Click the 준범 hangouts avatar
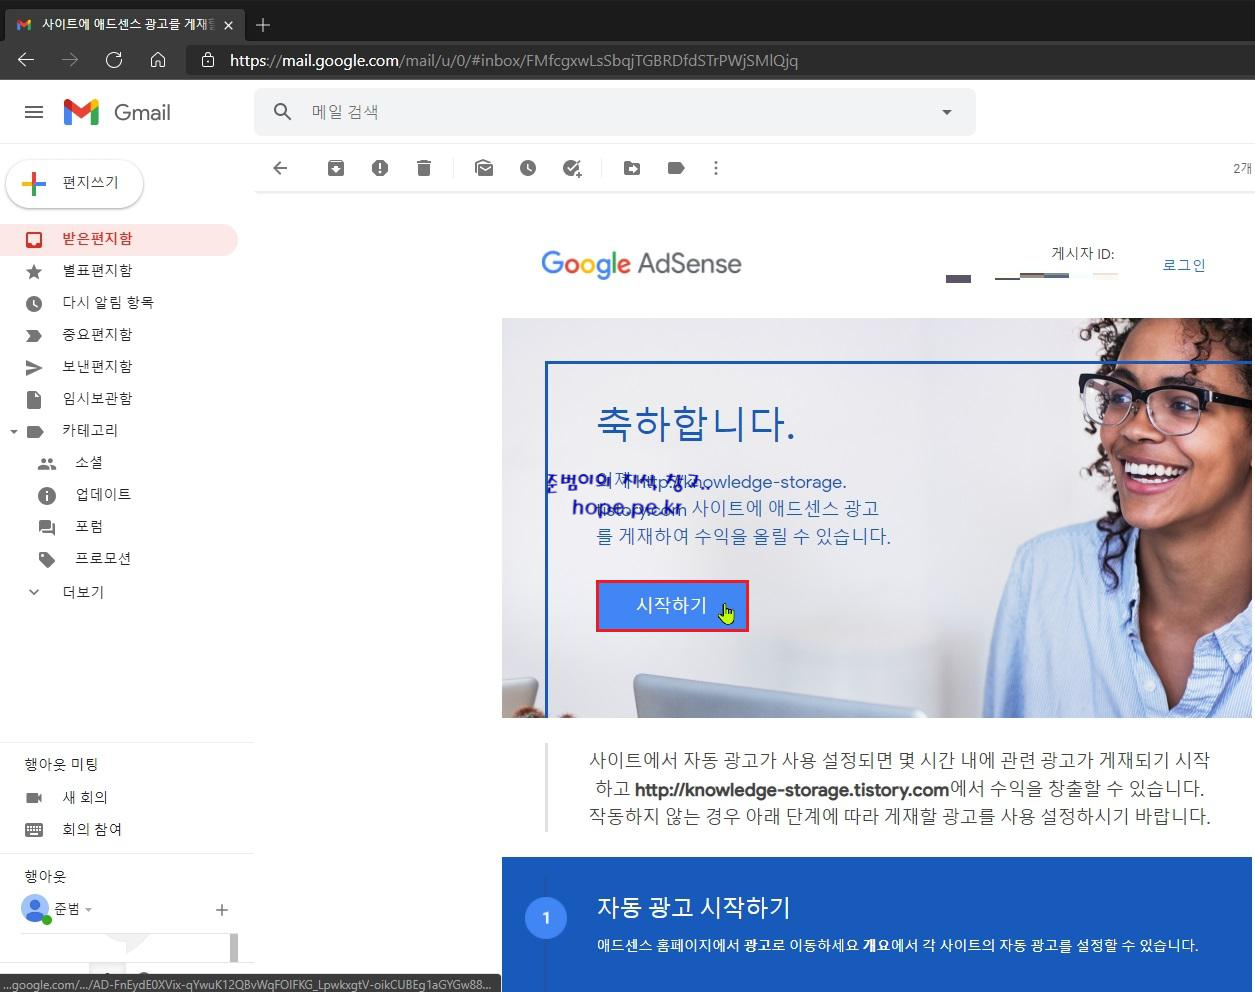Screen dimensions: 1255x992 coord(35,909)
